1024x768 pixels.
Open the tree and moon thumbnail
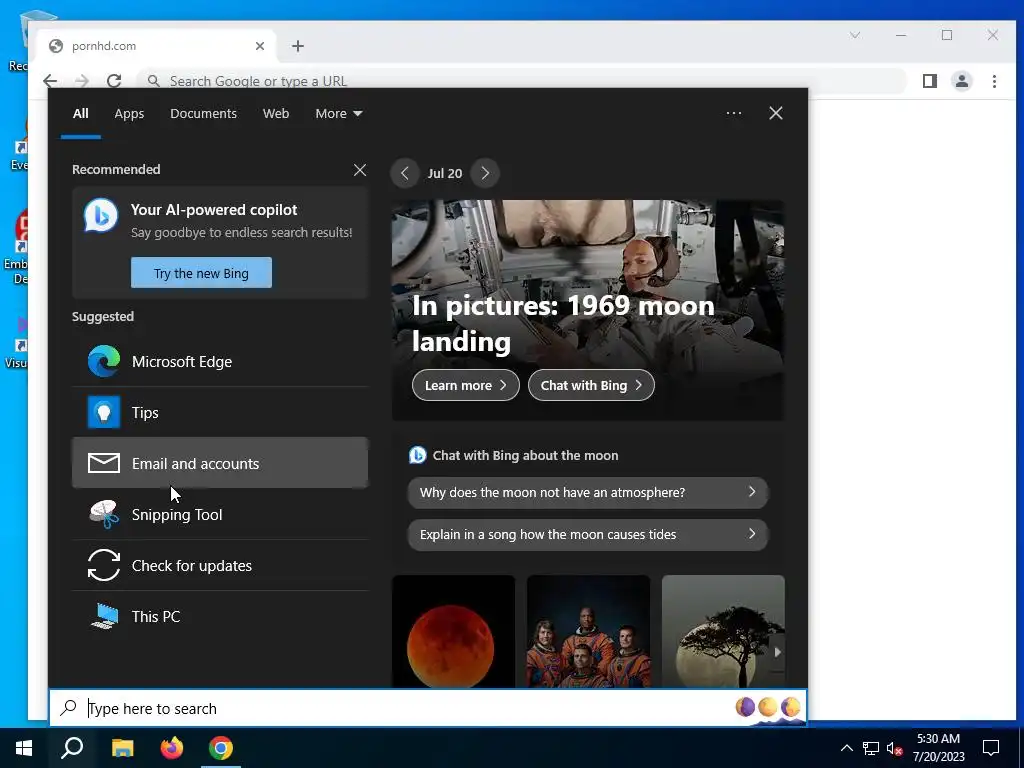click(x=723, y=631)
